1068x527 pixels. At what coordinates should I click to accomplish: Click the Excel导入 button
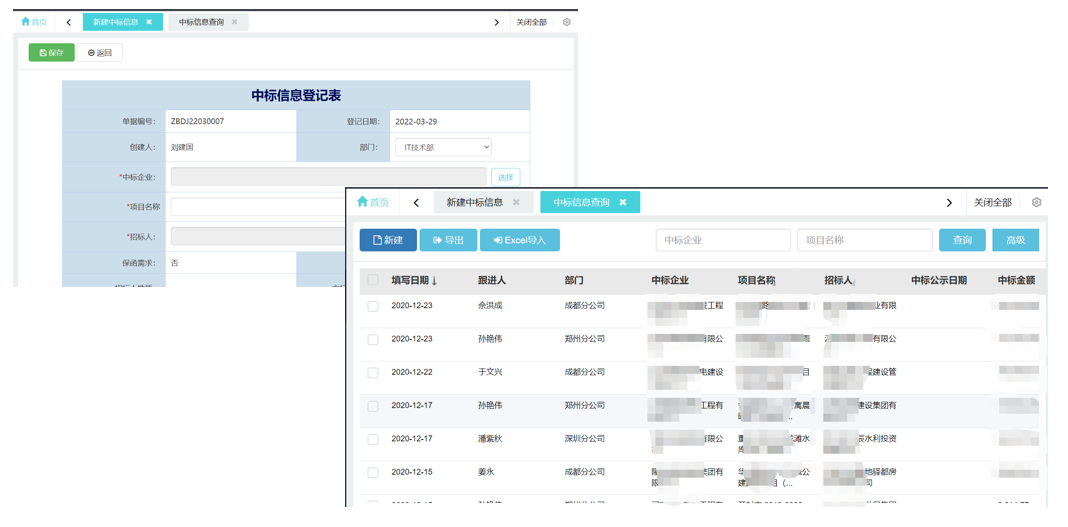tap(519, 240)
